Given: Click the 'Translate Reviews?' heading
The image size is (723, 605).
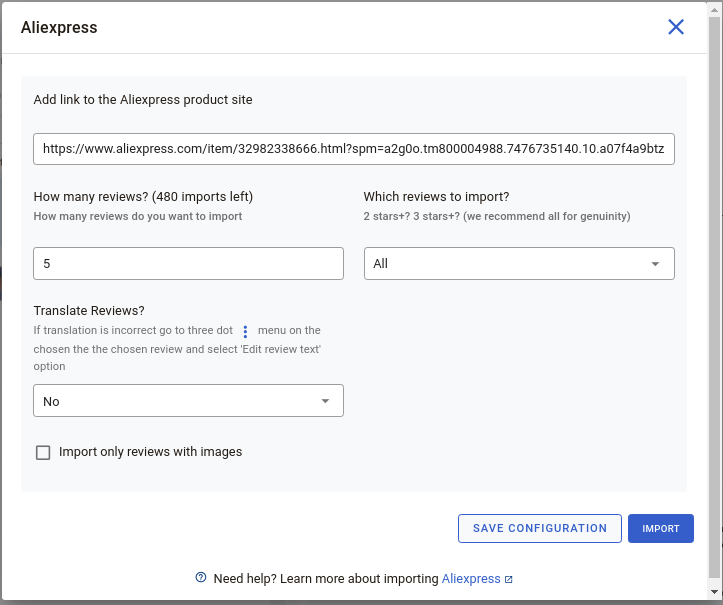Looking at the screenshot, I should 89,311.
